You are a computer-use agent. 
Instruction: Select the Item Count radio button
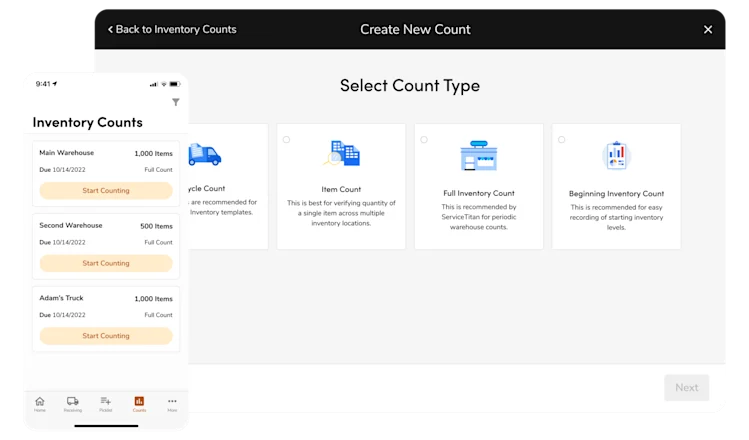coord(286,140)
